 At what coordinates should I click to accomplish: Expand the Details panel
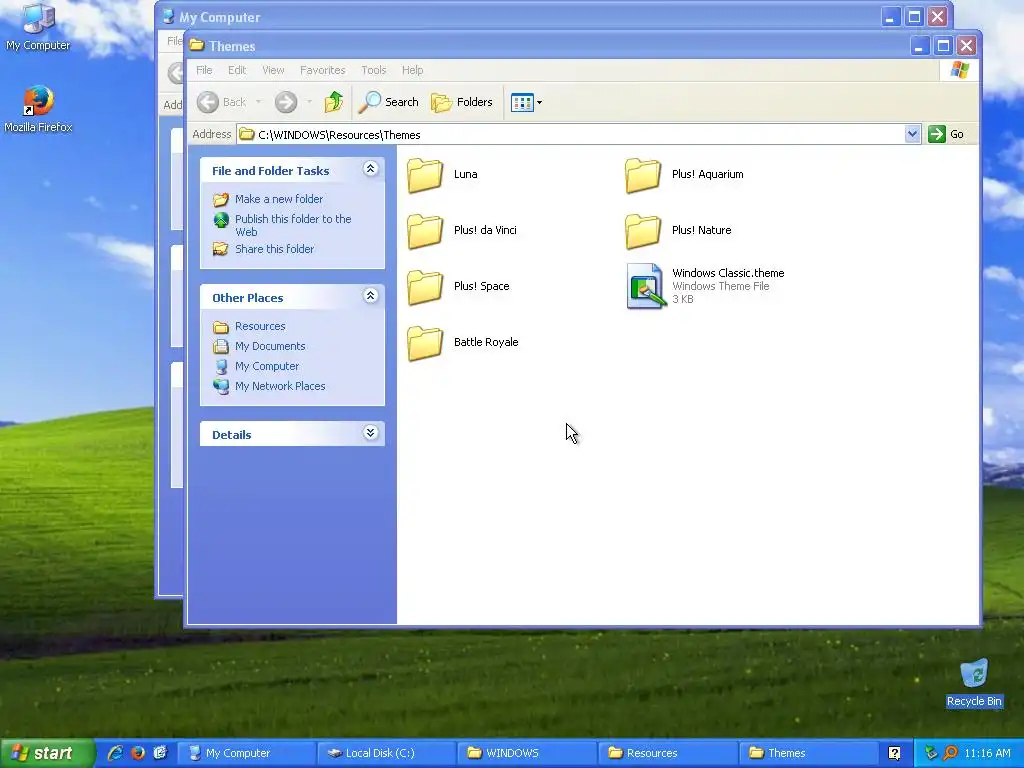click(370, 433)
